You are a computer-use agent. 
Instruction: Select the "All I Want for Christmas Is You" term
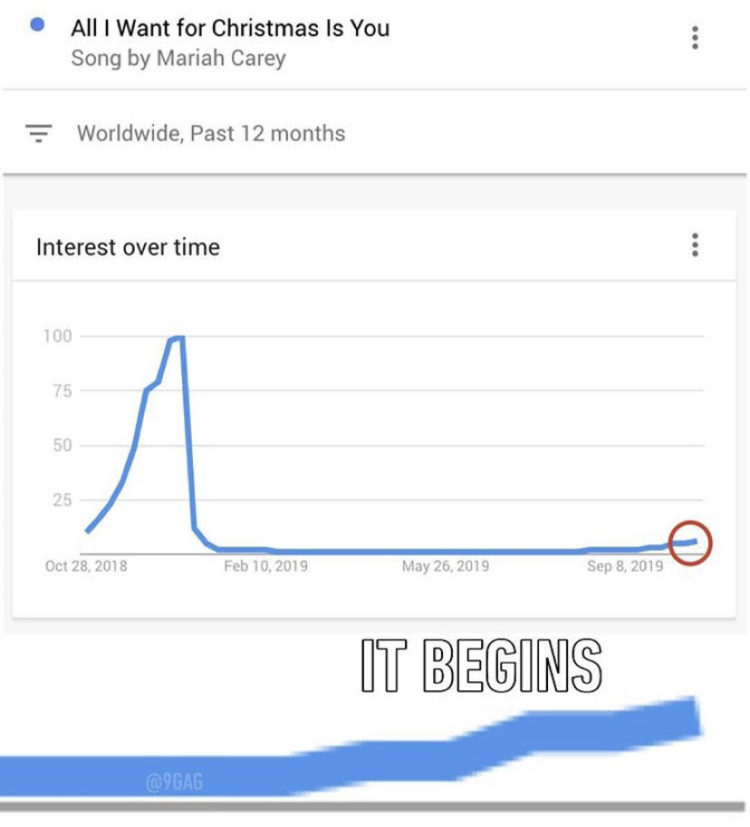point(230,28)
